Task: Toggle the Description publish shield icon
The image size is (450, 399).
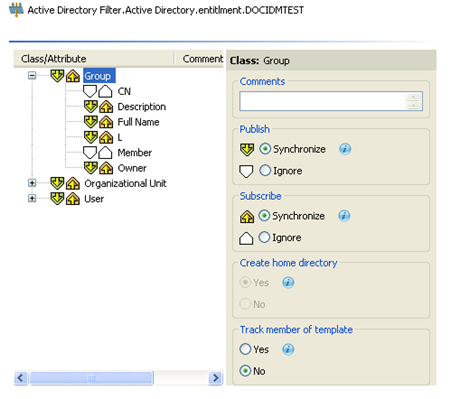Action: pos(91,107)
